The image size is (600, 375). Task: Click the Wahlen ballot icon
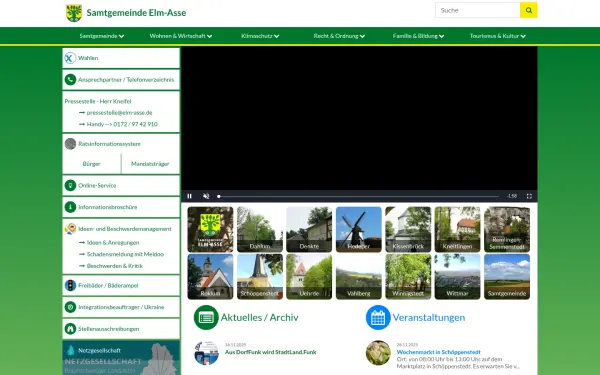70,58
